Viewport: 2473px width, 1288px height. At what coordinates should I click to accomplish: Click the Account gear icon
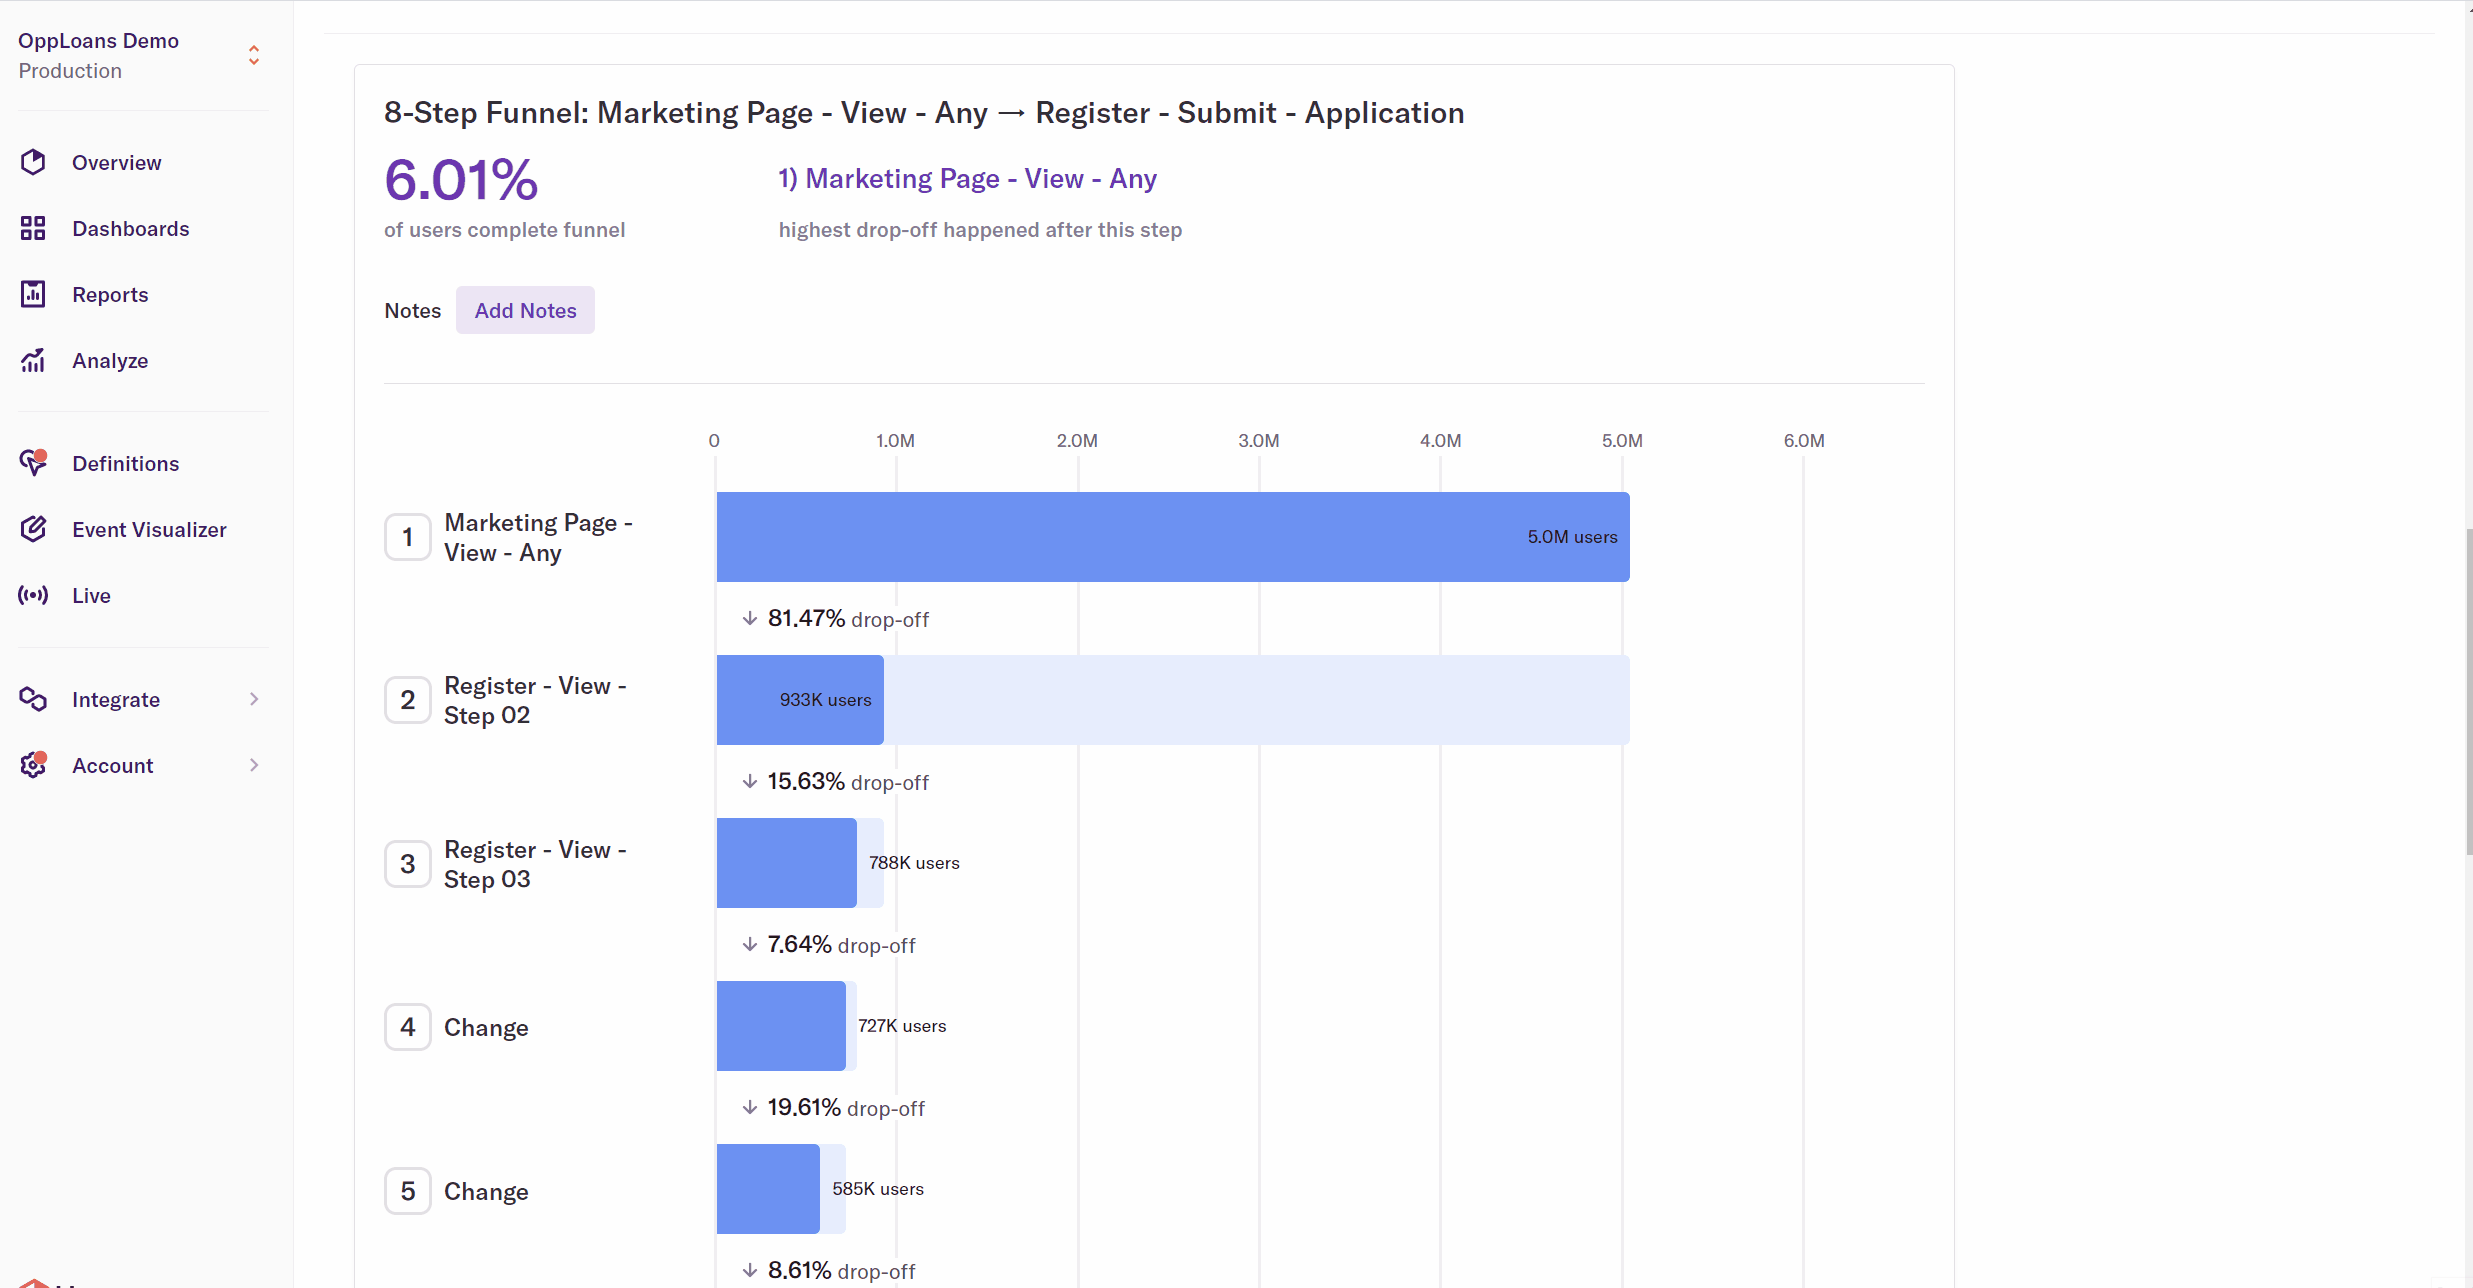tap(33, 765)
